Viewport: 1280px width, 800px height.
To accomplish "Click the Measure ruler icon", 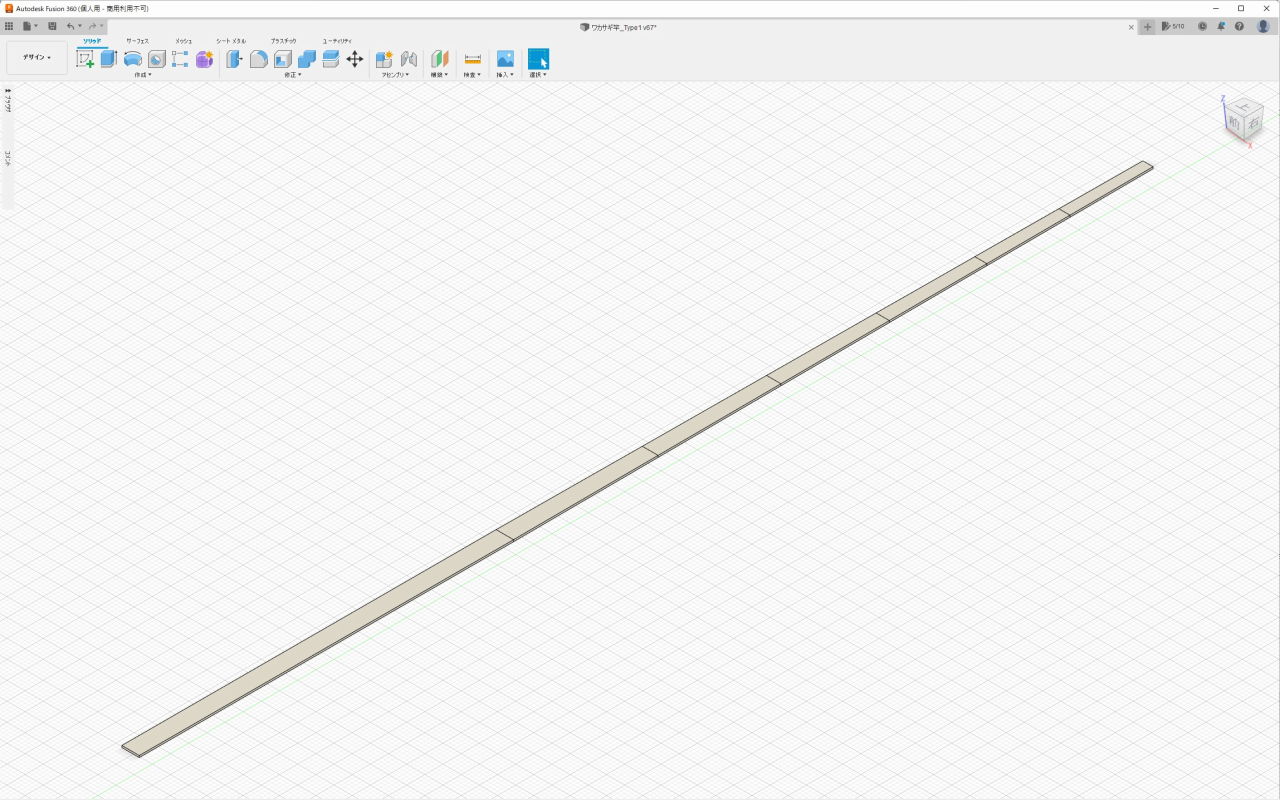I will point(473,59).
